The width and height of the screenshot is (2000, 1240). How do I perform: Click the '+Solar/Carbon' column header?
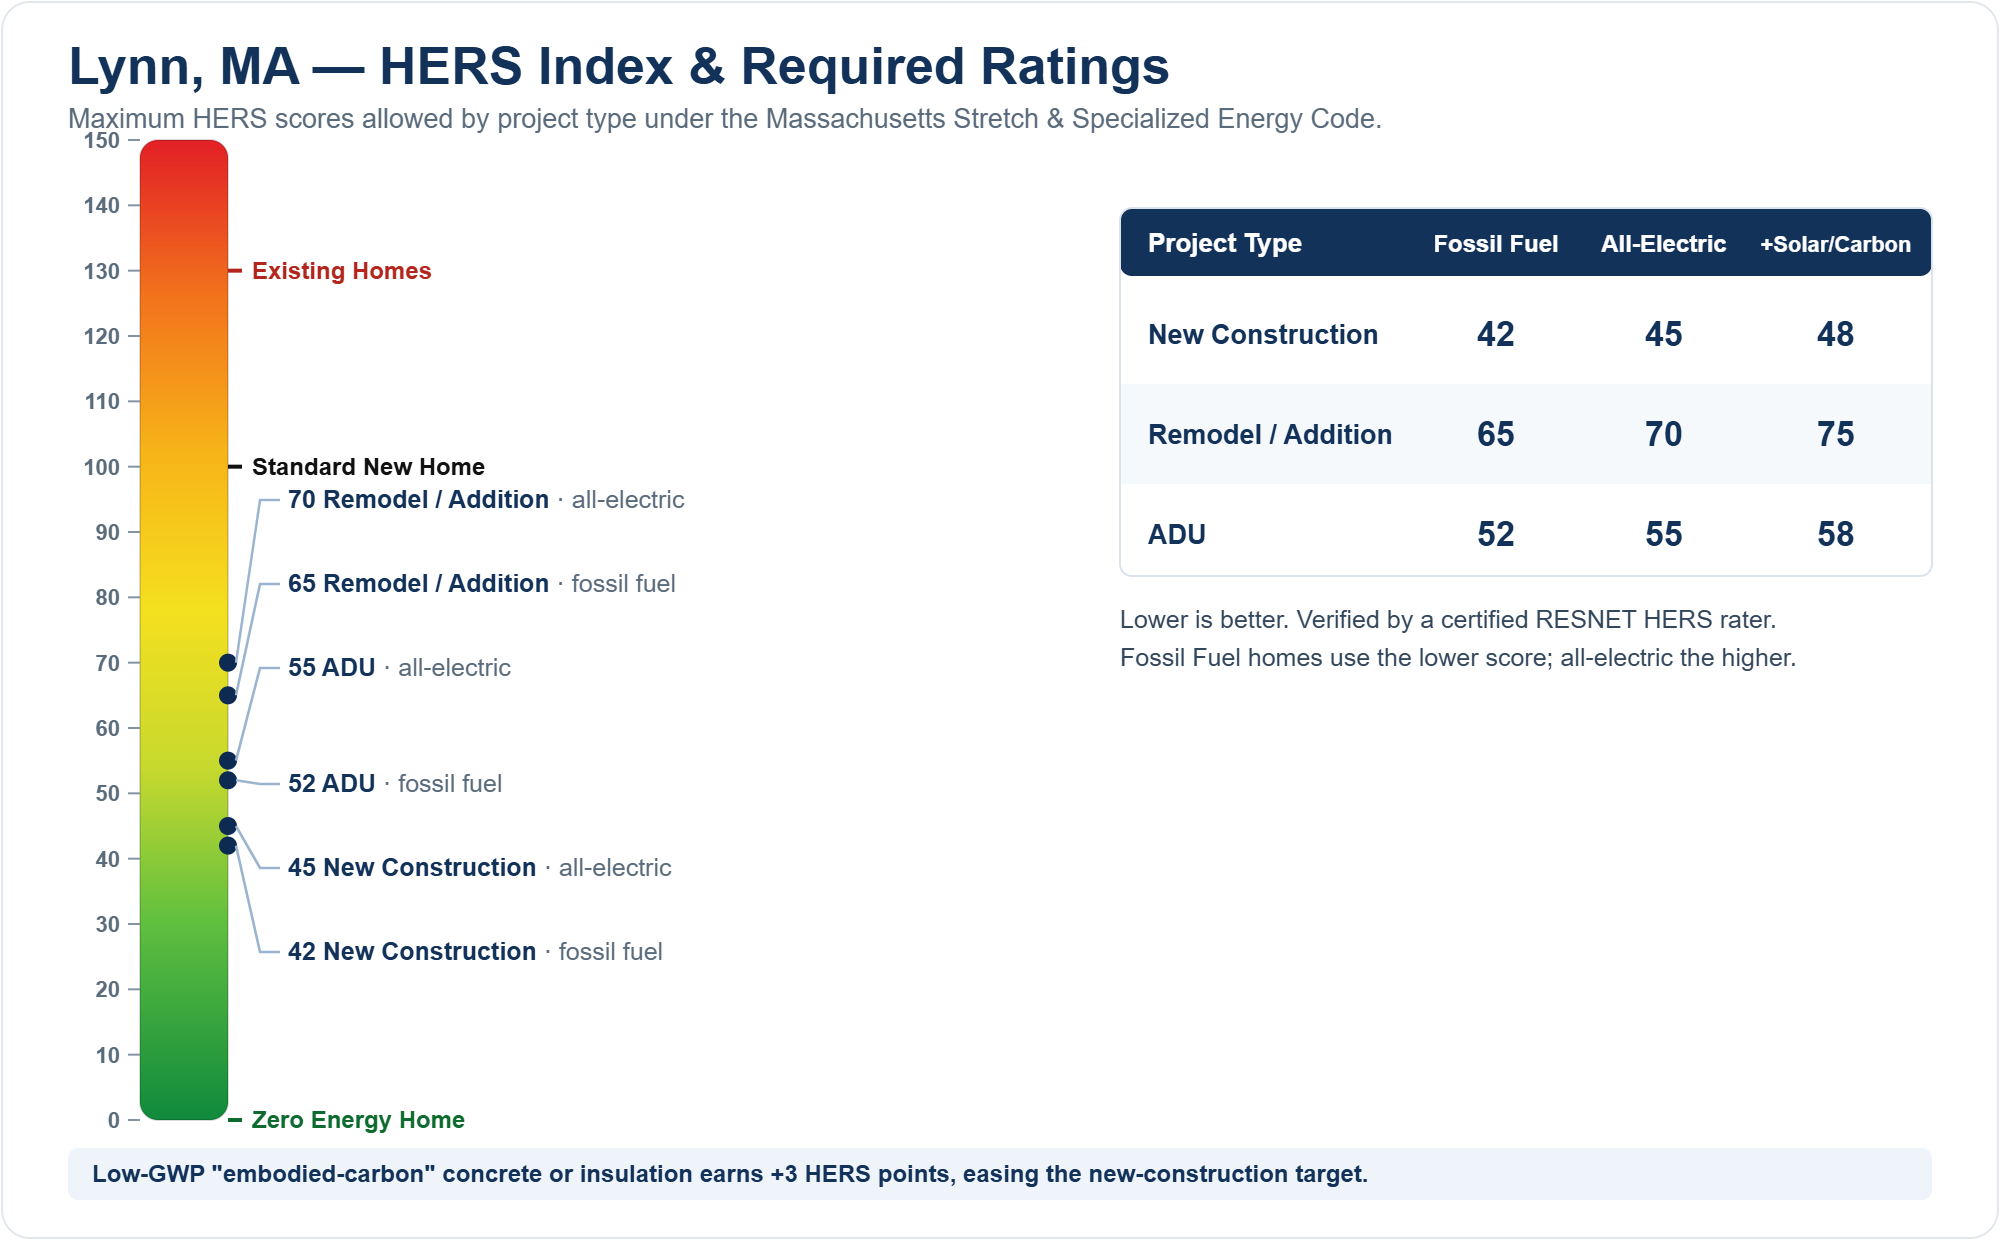[1836, 244]
